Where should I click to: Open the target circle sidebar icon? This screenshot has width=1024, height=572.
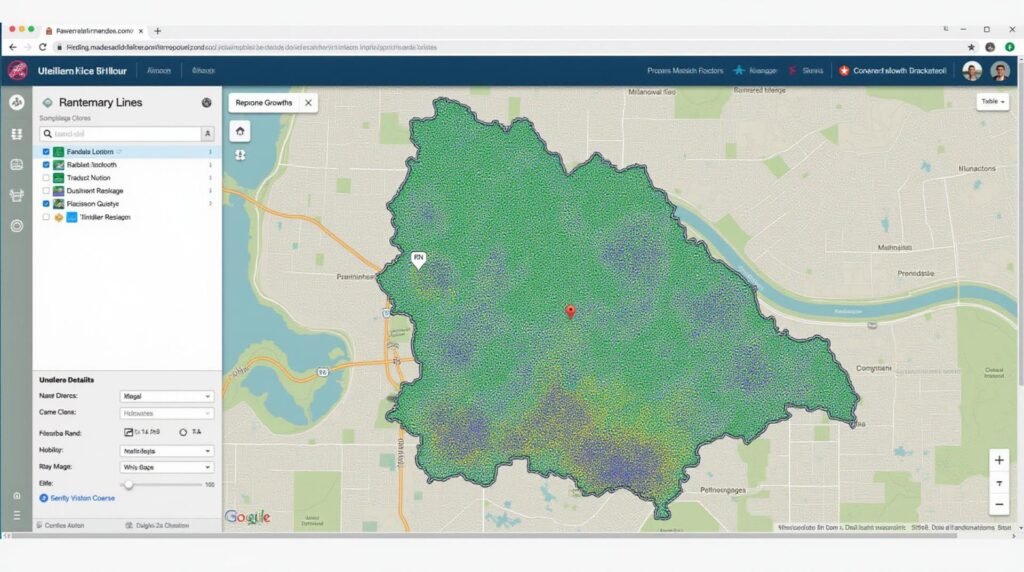(16, 226)
